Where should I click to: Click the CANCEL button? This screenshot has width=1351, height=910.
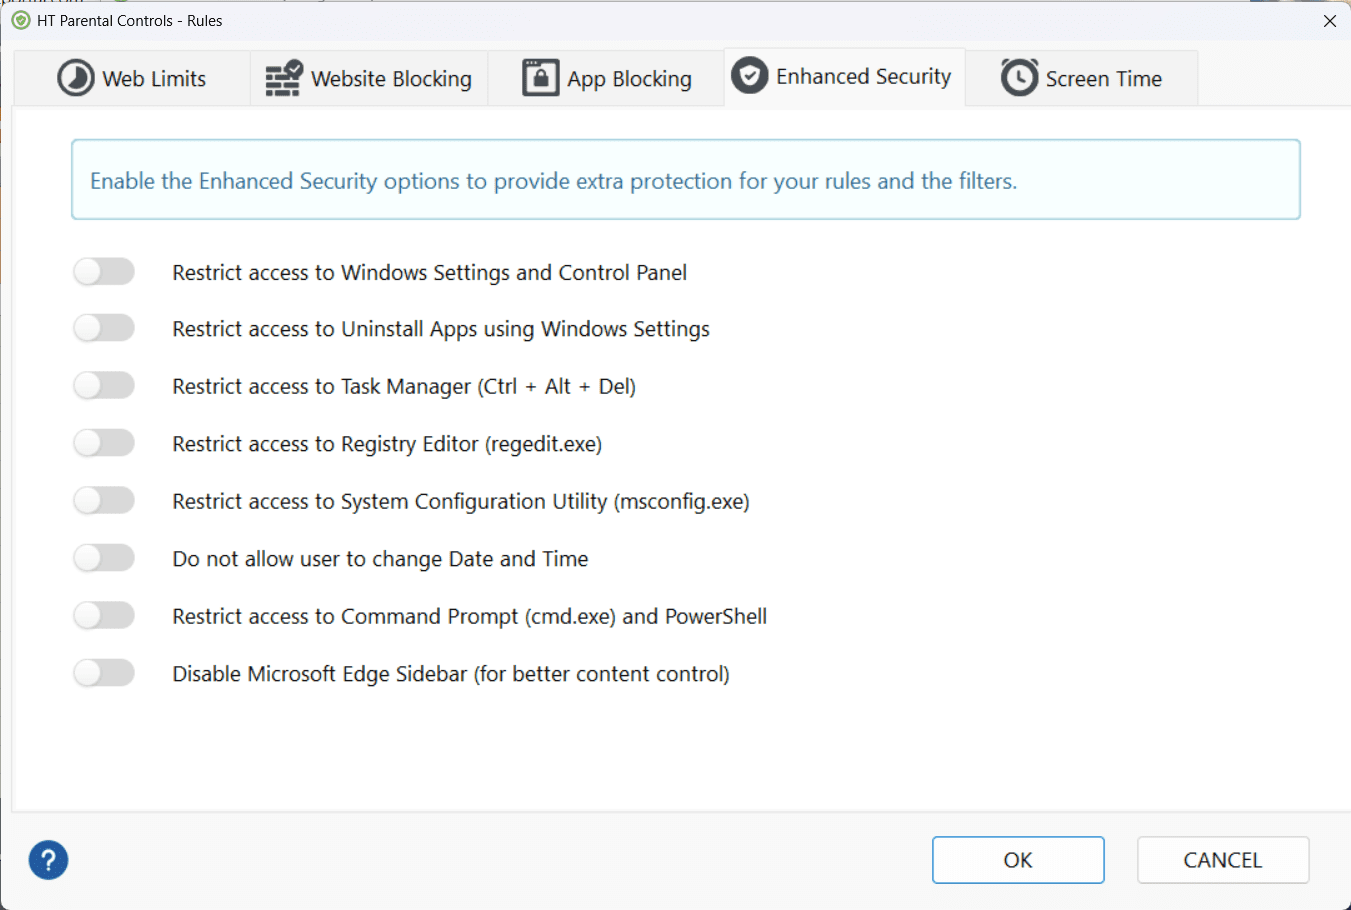pos(1223,860)
